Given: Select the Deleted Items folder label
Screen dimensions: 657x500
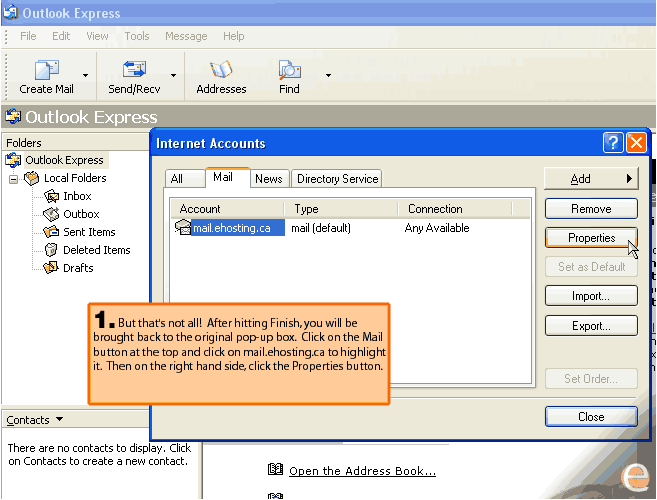Looking at the screenshot, I should 97,250.
